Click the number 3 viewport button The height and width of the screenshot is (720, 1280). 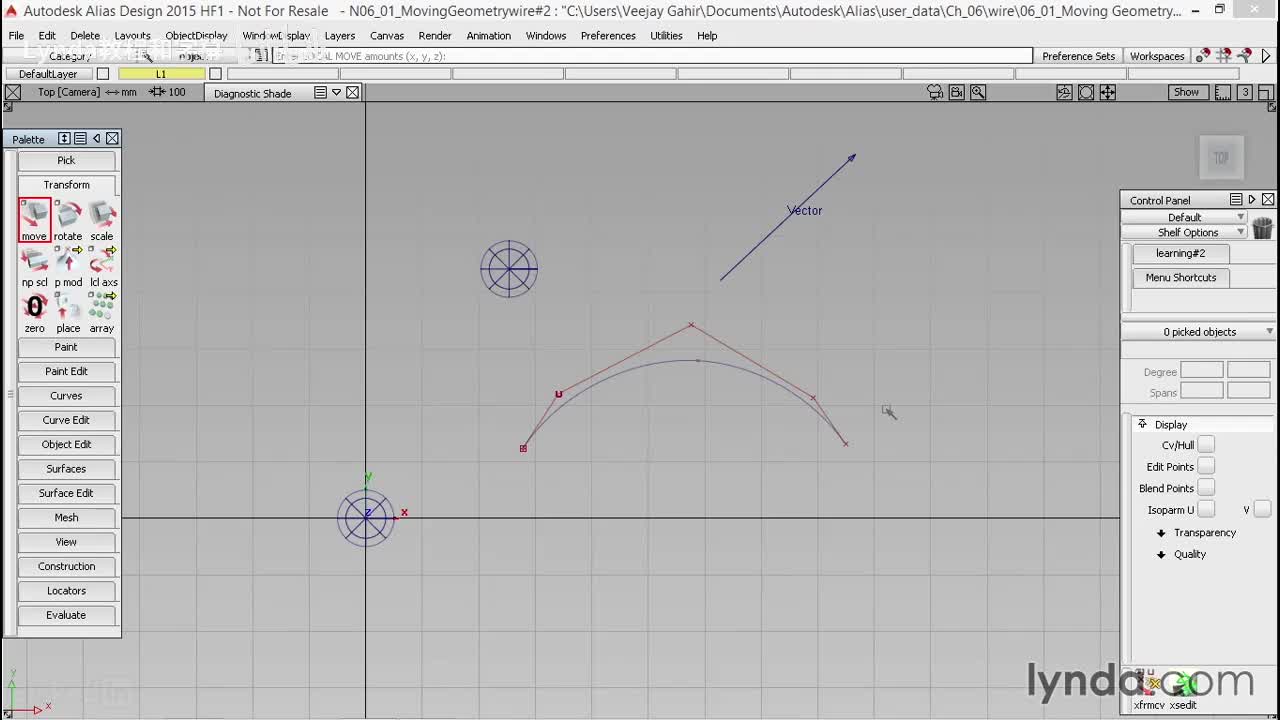(1245, 92)
